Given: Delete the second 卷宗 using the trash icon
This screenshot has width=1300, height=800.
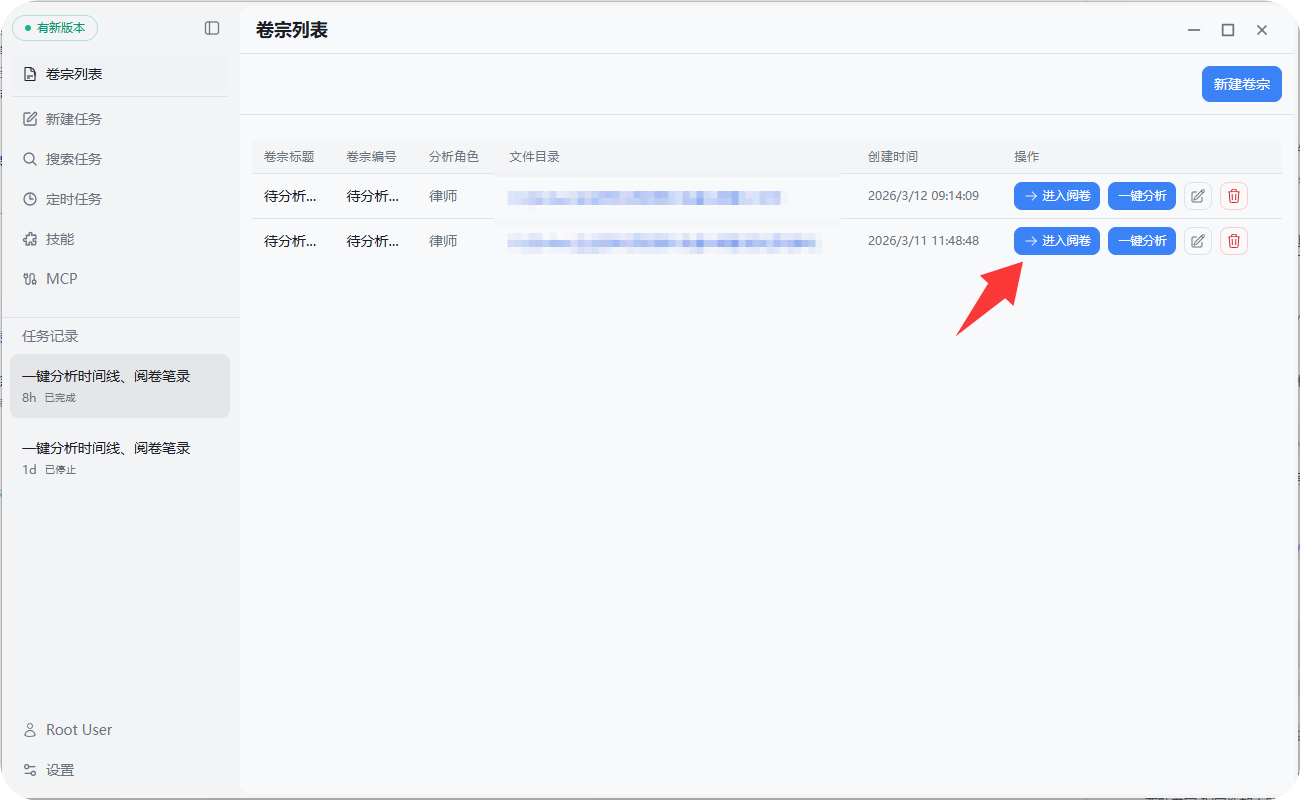Looking at the screenshot, I should click(1233, 240).
